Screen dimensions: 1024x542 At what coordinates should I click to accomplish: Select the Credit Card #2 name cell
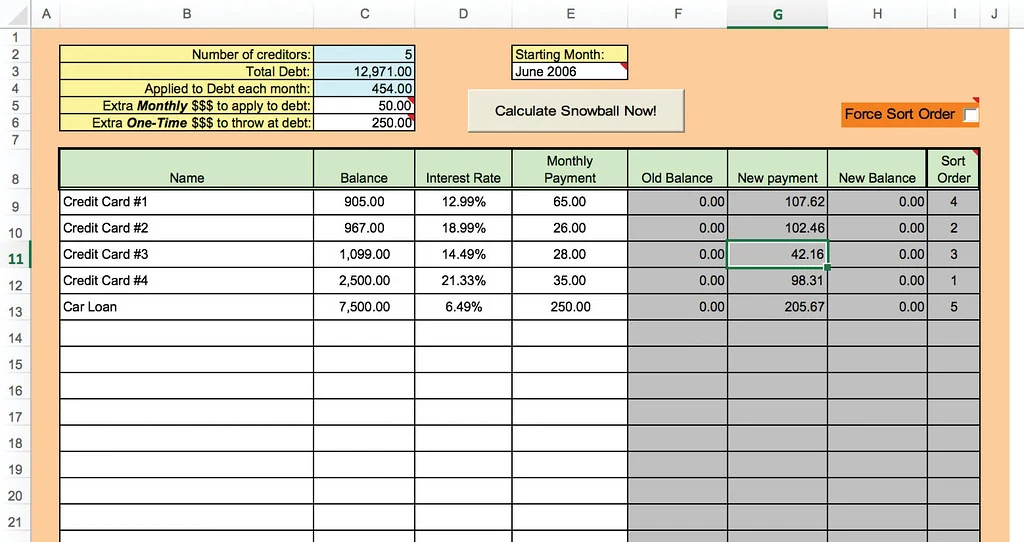pos(187,228)
